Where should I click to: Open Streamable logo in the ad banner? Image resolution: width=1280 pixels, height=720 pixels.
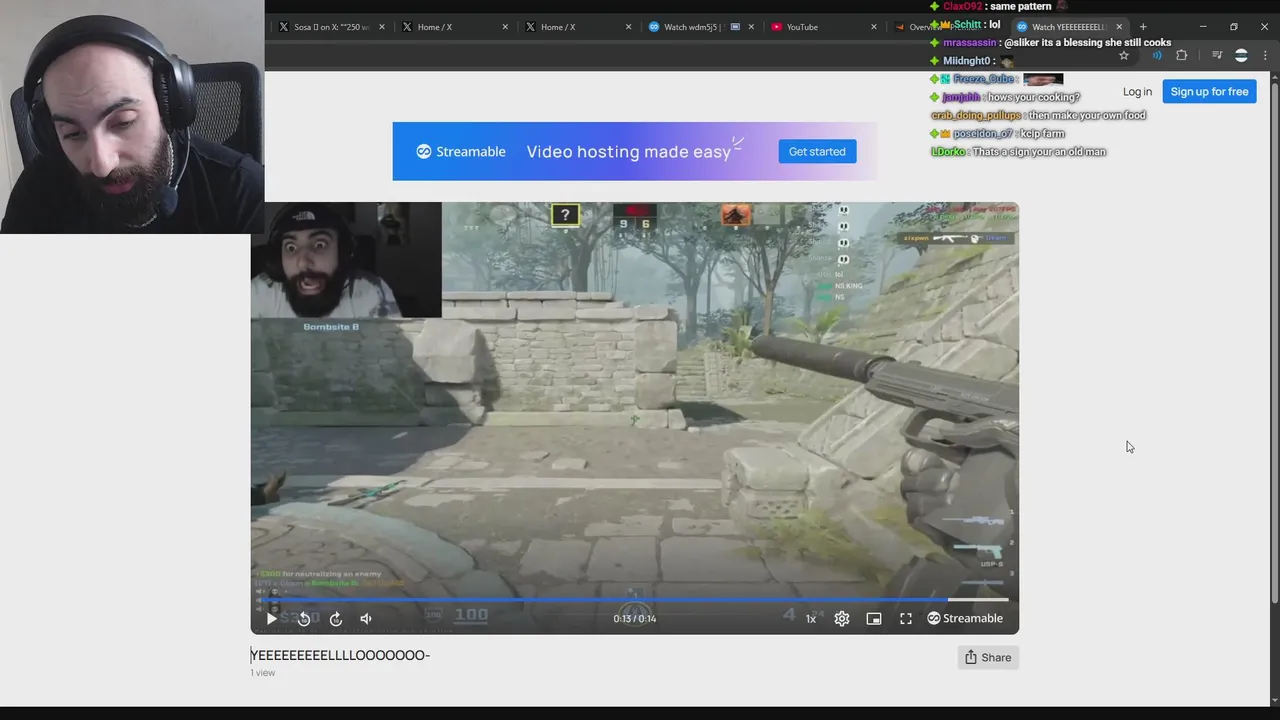click(x=461, y=152)
